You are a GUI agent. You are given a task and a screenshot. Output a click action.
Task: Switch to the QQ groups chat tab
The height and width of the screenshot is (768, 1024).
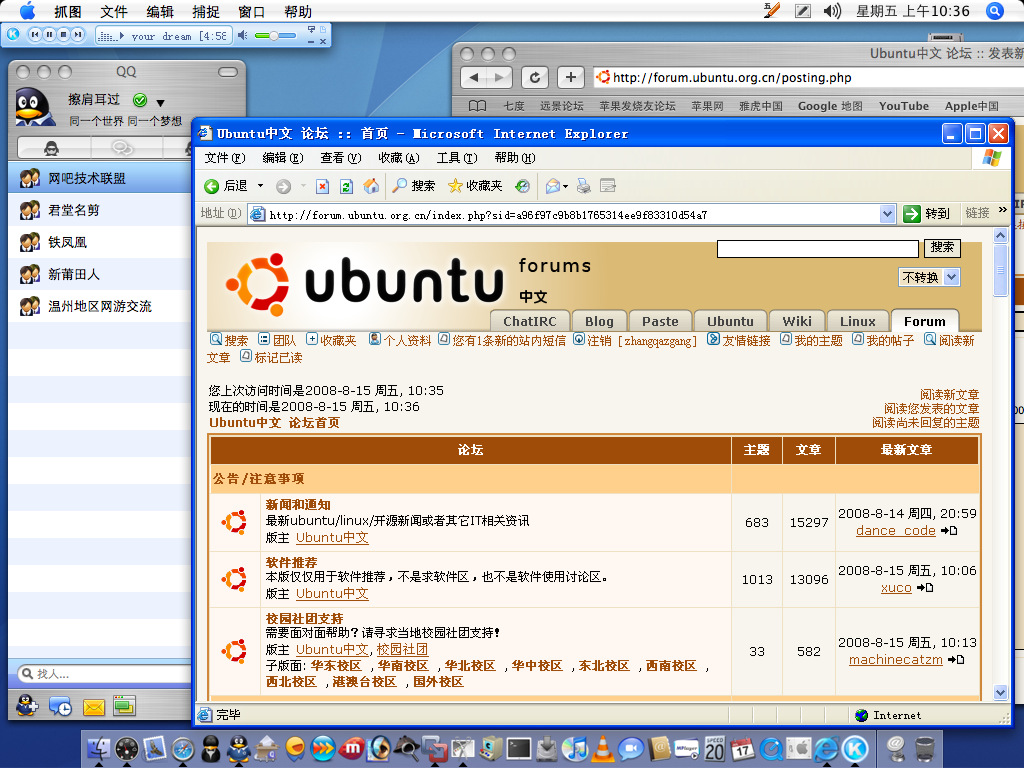pyautogui.click(x=122, y=148)
